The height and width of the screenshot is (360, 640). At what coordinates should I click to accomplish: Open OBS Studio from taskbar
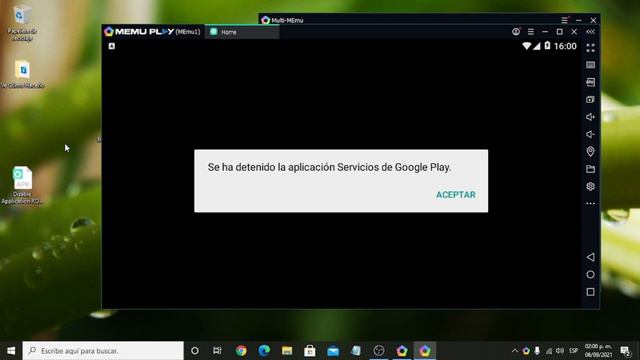click(379, 351)
